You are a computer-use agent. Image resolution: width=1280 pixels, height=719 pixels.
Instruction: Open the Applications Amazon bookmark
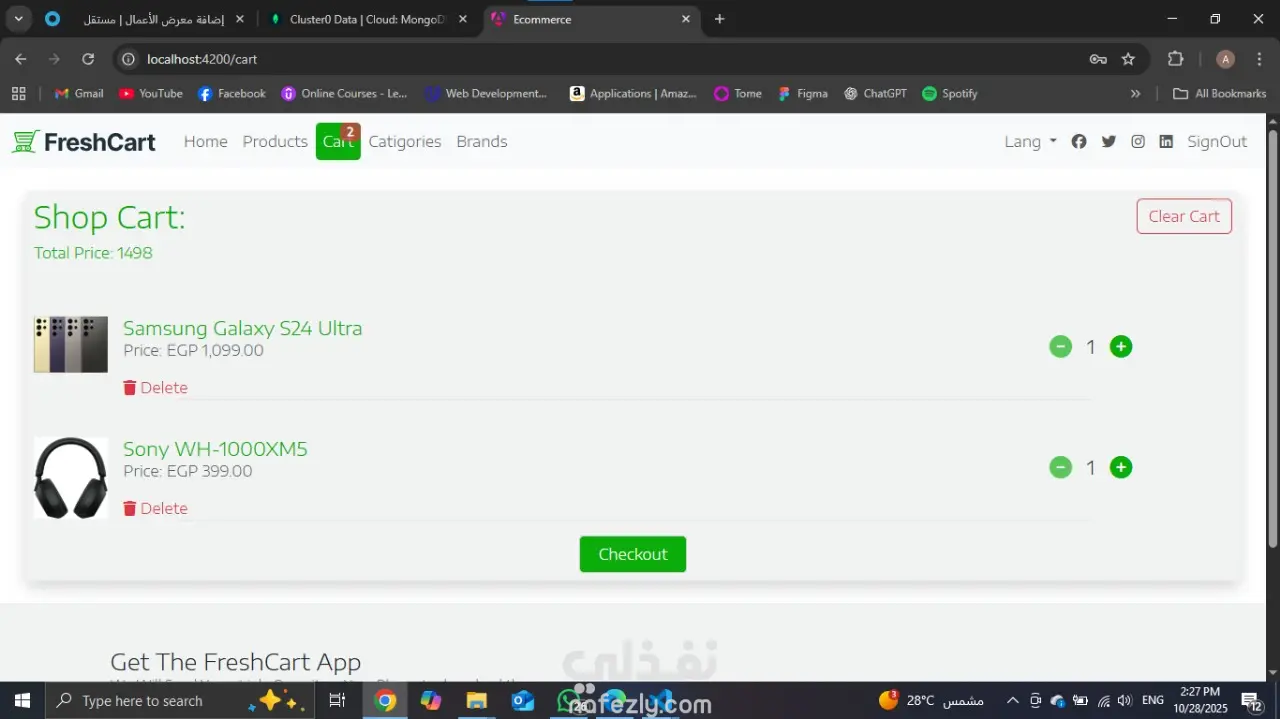633,93
